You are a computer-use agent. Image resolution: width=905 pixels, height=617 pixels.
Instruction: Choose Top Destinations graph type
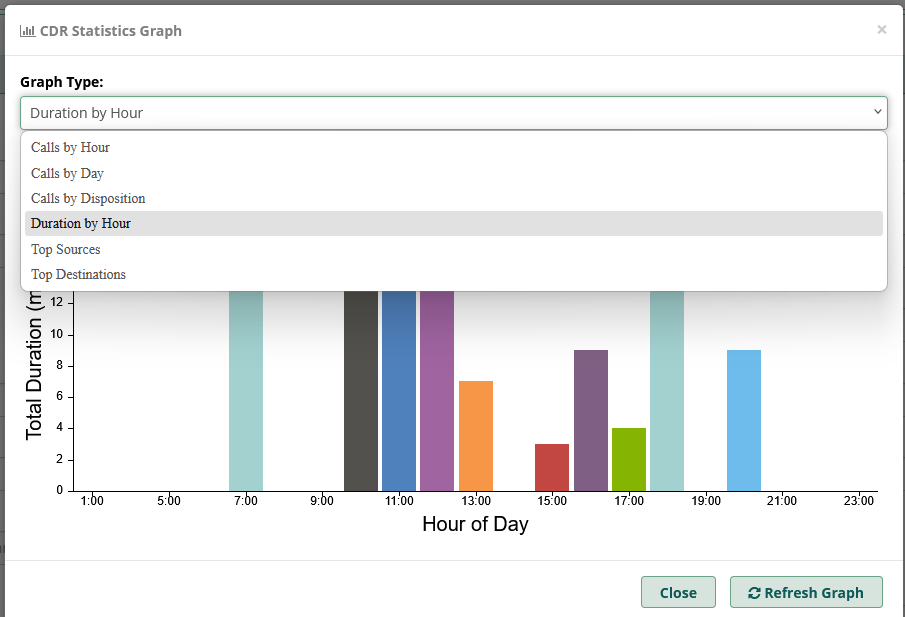click(78, 274)
